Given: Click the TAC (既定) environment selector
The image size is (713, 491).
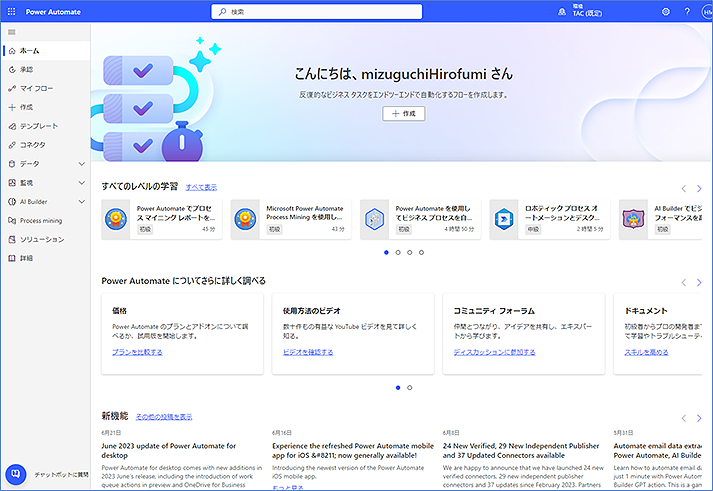Looking at the screenshot, I should (587, 10).
